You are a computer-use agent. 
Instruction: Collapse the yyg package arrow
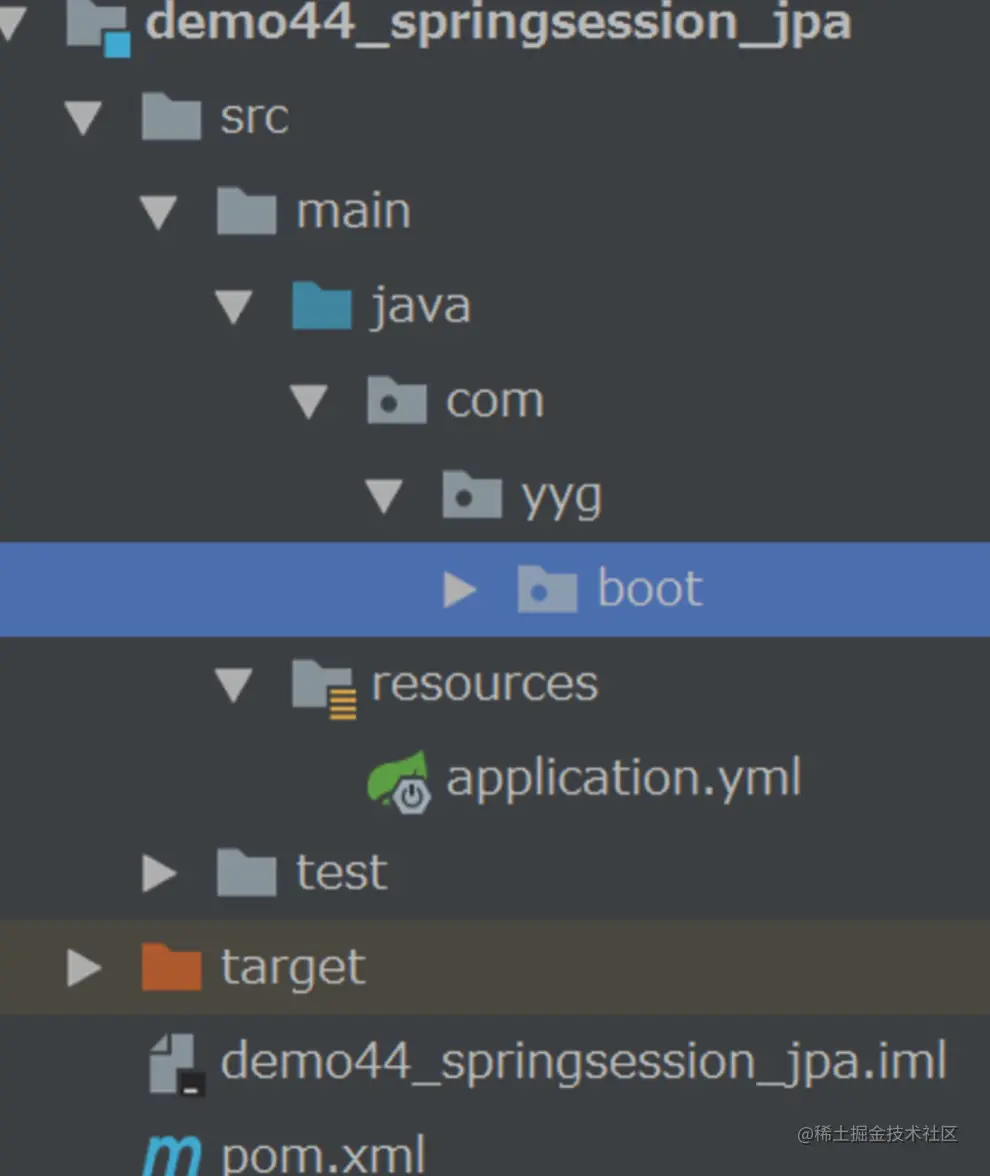384,496
